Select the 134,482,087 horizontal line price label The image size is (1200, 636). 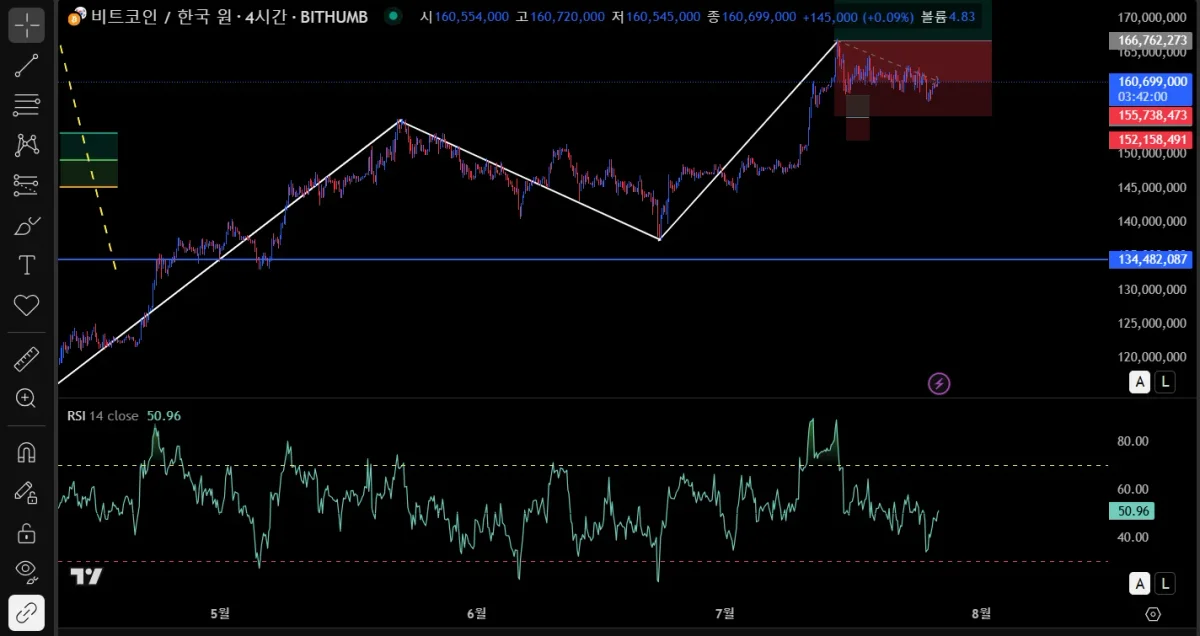tap(1150, 260)
